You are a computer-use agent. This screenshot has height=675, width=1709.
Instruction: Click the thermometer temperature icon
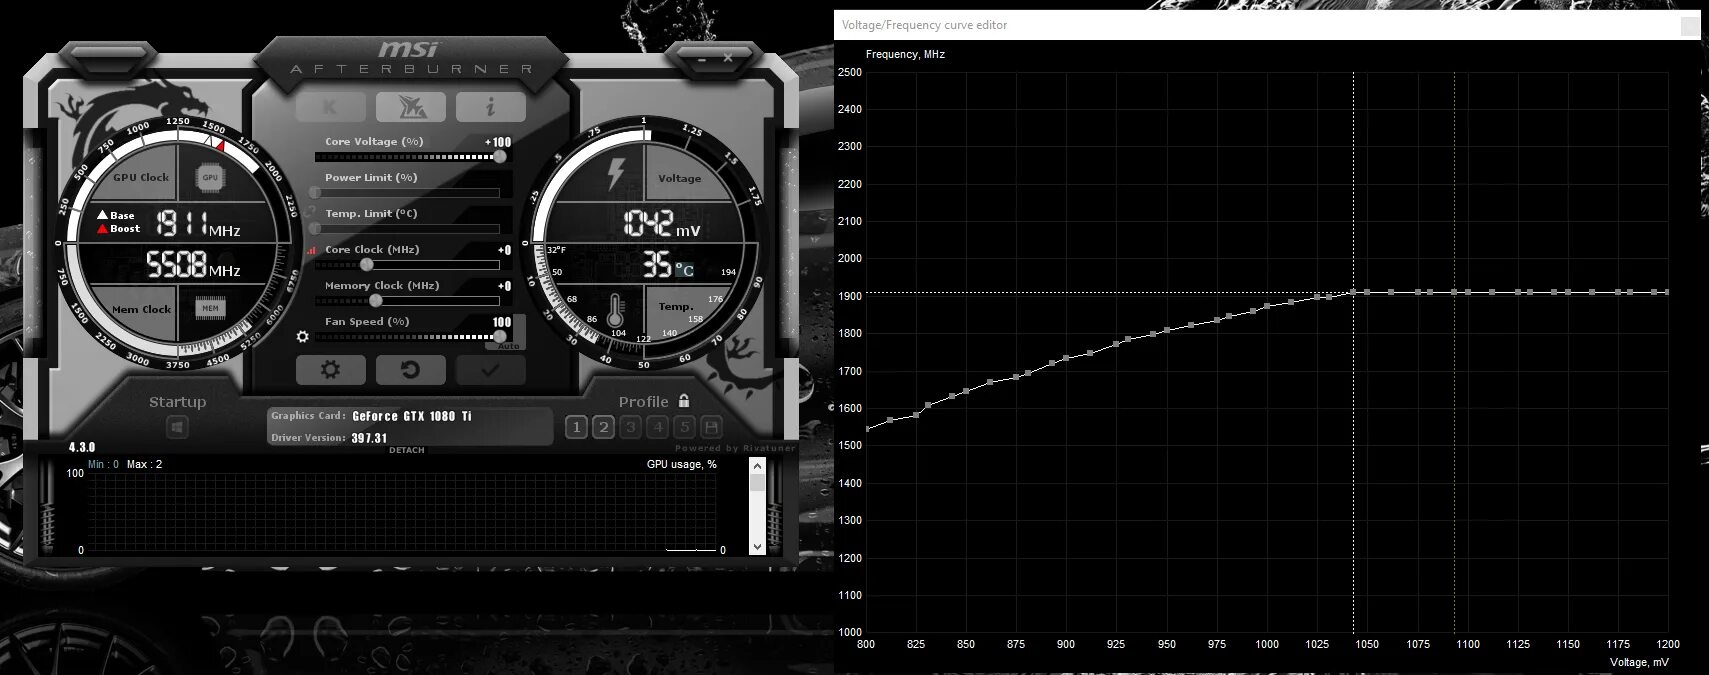(616, 308)
